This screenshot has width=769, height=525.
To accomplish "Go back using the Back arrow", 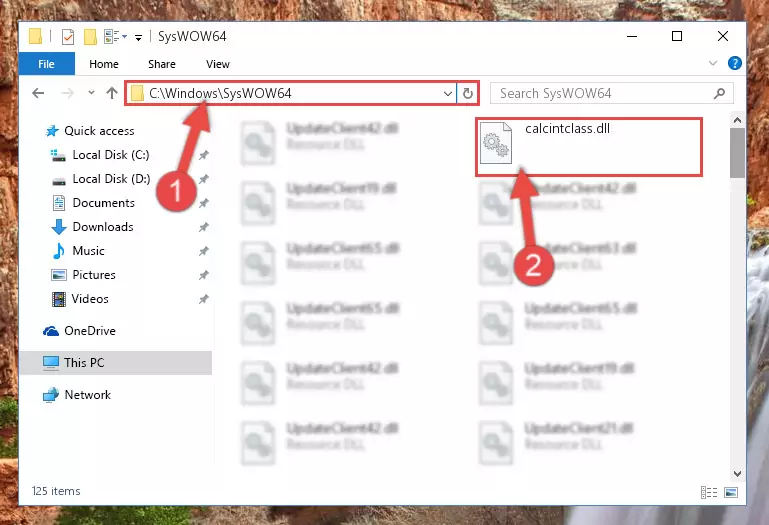I will click(38, 93).
